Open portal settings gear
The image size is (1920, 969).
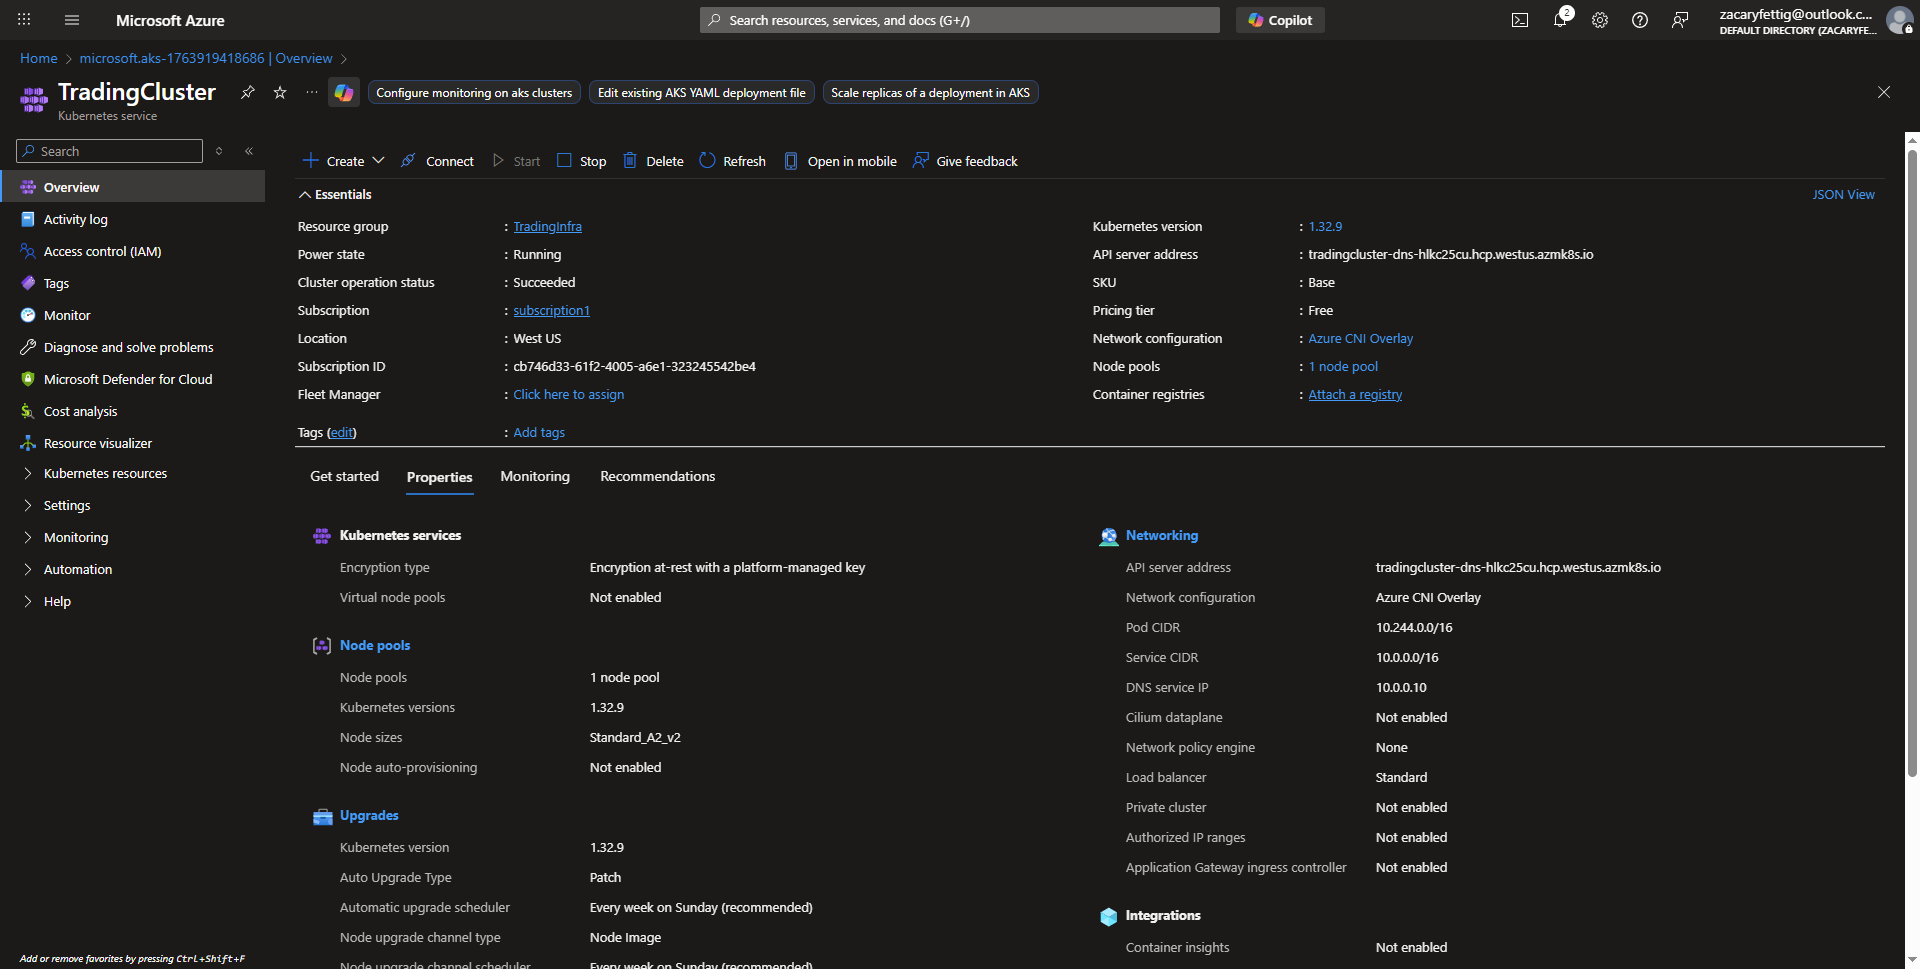click(1599, 20)
